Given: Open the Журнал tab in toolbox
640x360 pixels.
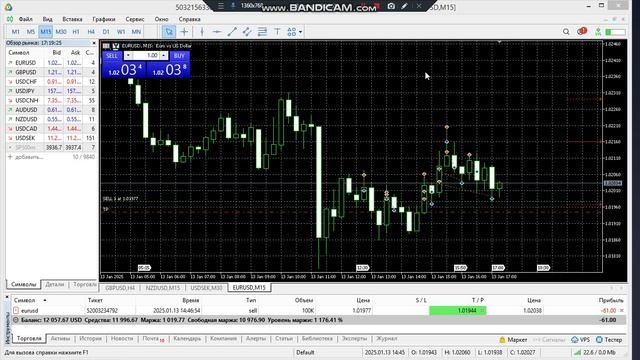Looking at the screenshot, I should (x=386, y=339).
